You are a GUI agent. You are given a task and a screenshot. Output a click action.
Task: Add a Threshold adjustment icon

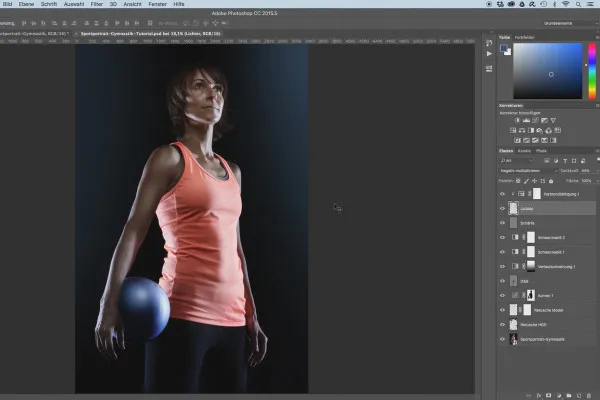click(x=535, y=140)
